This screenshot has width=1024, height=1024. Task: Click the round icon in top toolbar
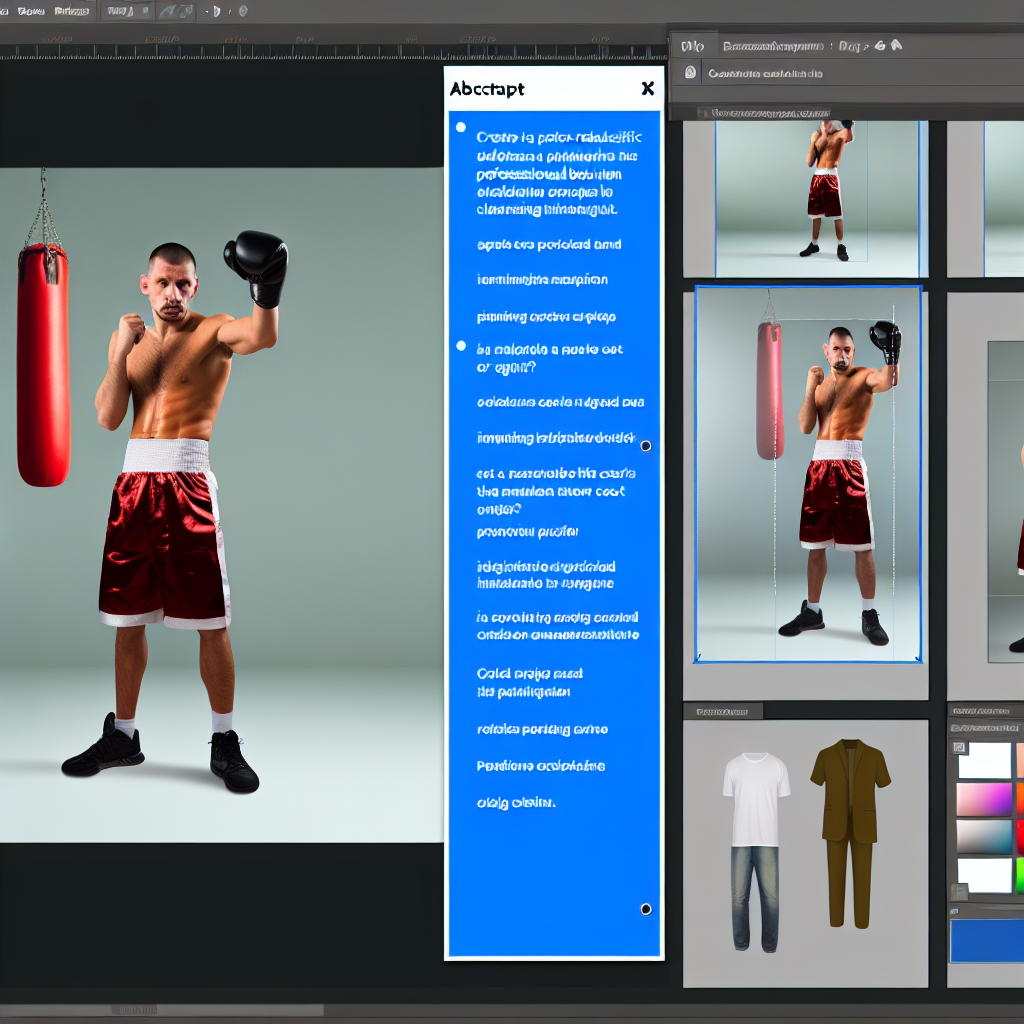point(242,12)
